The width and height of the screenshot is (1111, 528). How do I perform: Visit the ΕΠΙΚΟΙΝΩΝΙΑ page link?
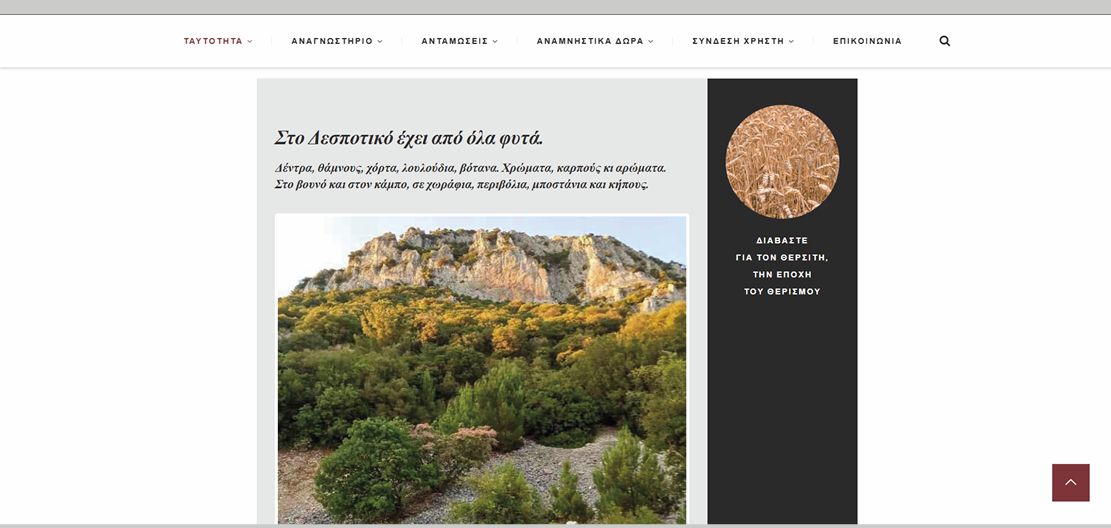(x=867, y=41)
